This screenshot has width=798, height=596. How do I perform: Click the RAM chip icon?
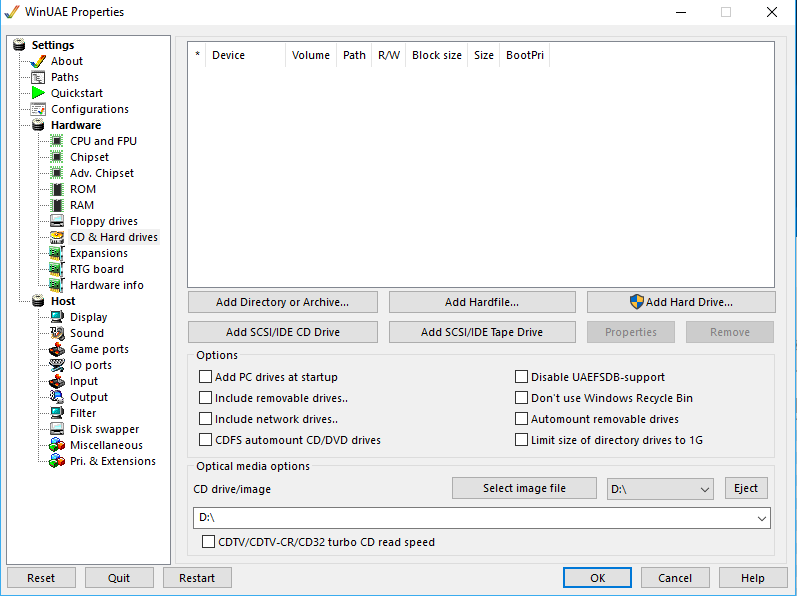[58, 205]
